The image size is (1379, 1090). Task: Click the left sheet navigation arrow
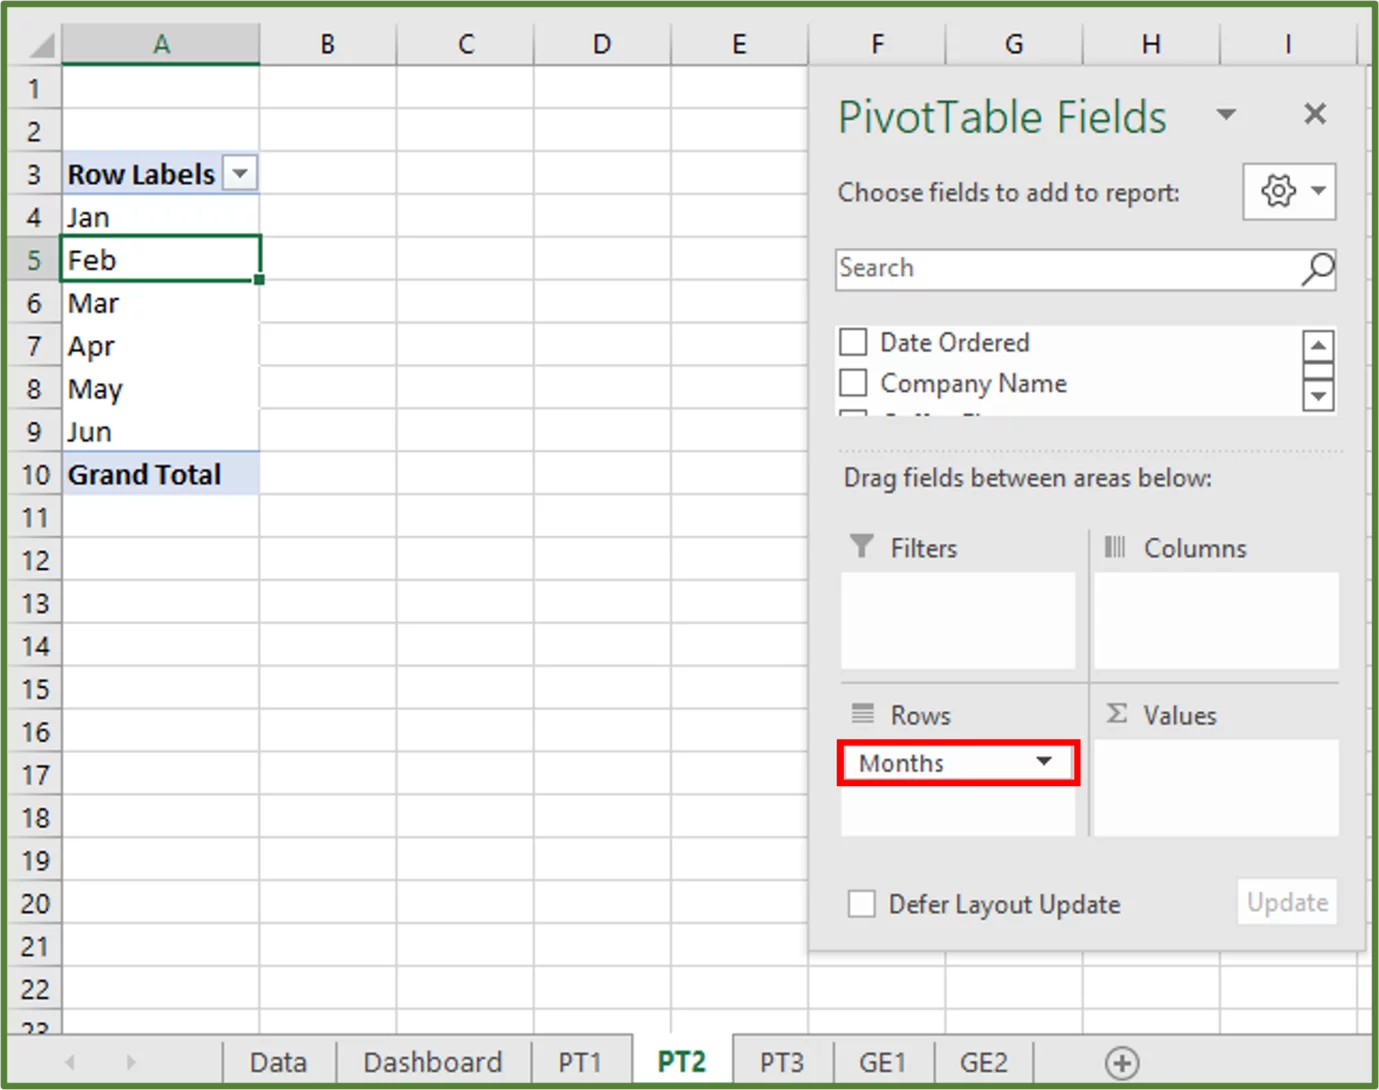tap(70, 1061)
